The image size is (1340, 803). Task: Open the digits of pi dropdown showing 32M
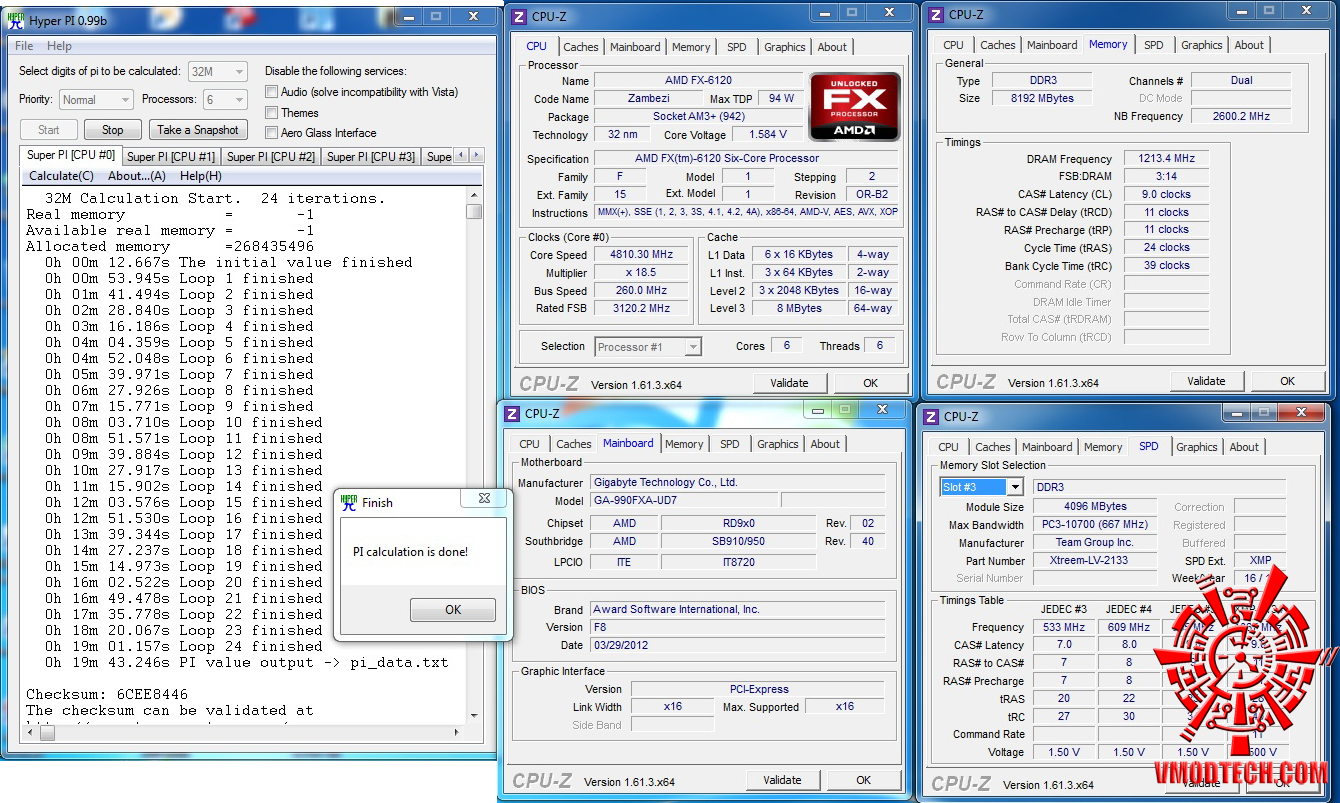(x=217, y=72)
